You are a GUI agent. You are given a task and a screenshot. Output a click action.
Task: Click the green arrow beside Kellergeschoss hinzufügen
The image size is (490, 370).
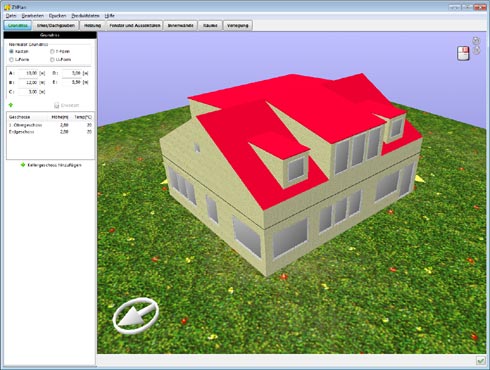(23, 165)
